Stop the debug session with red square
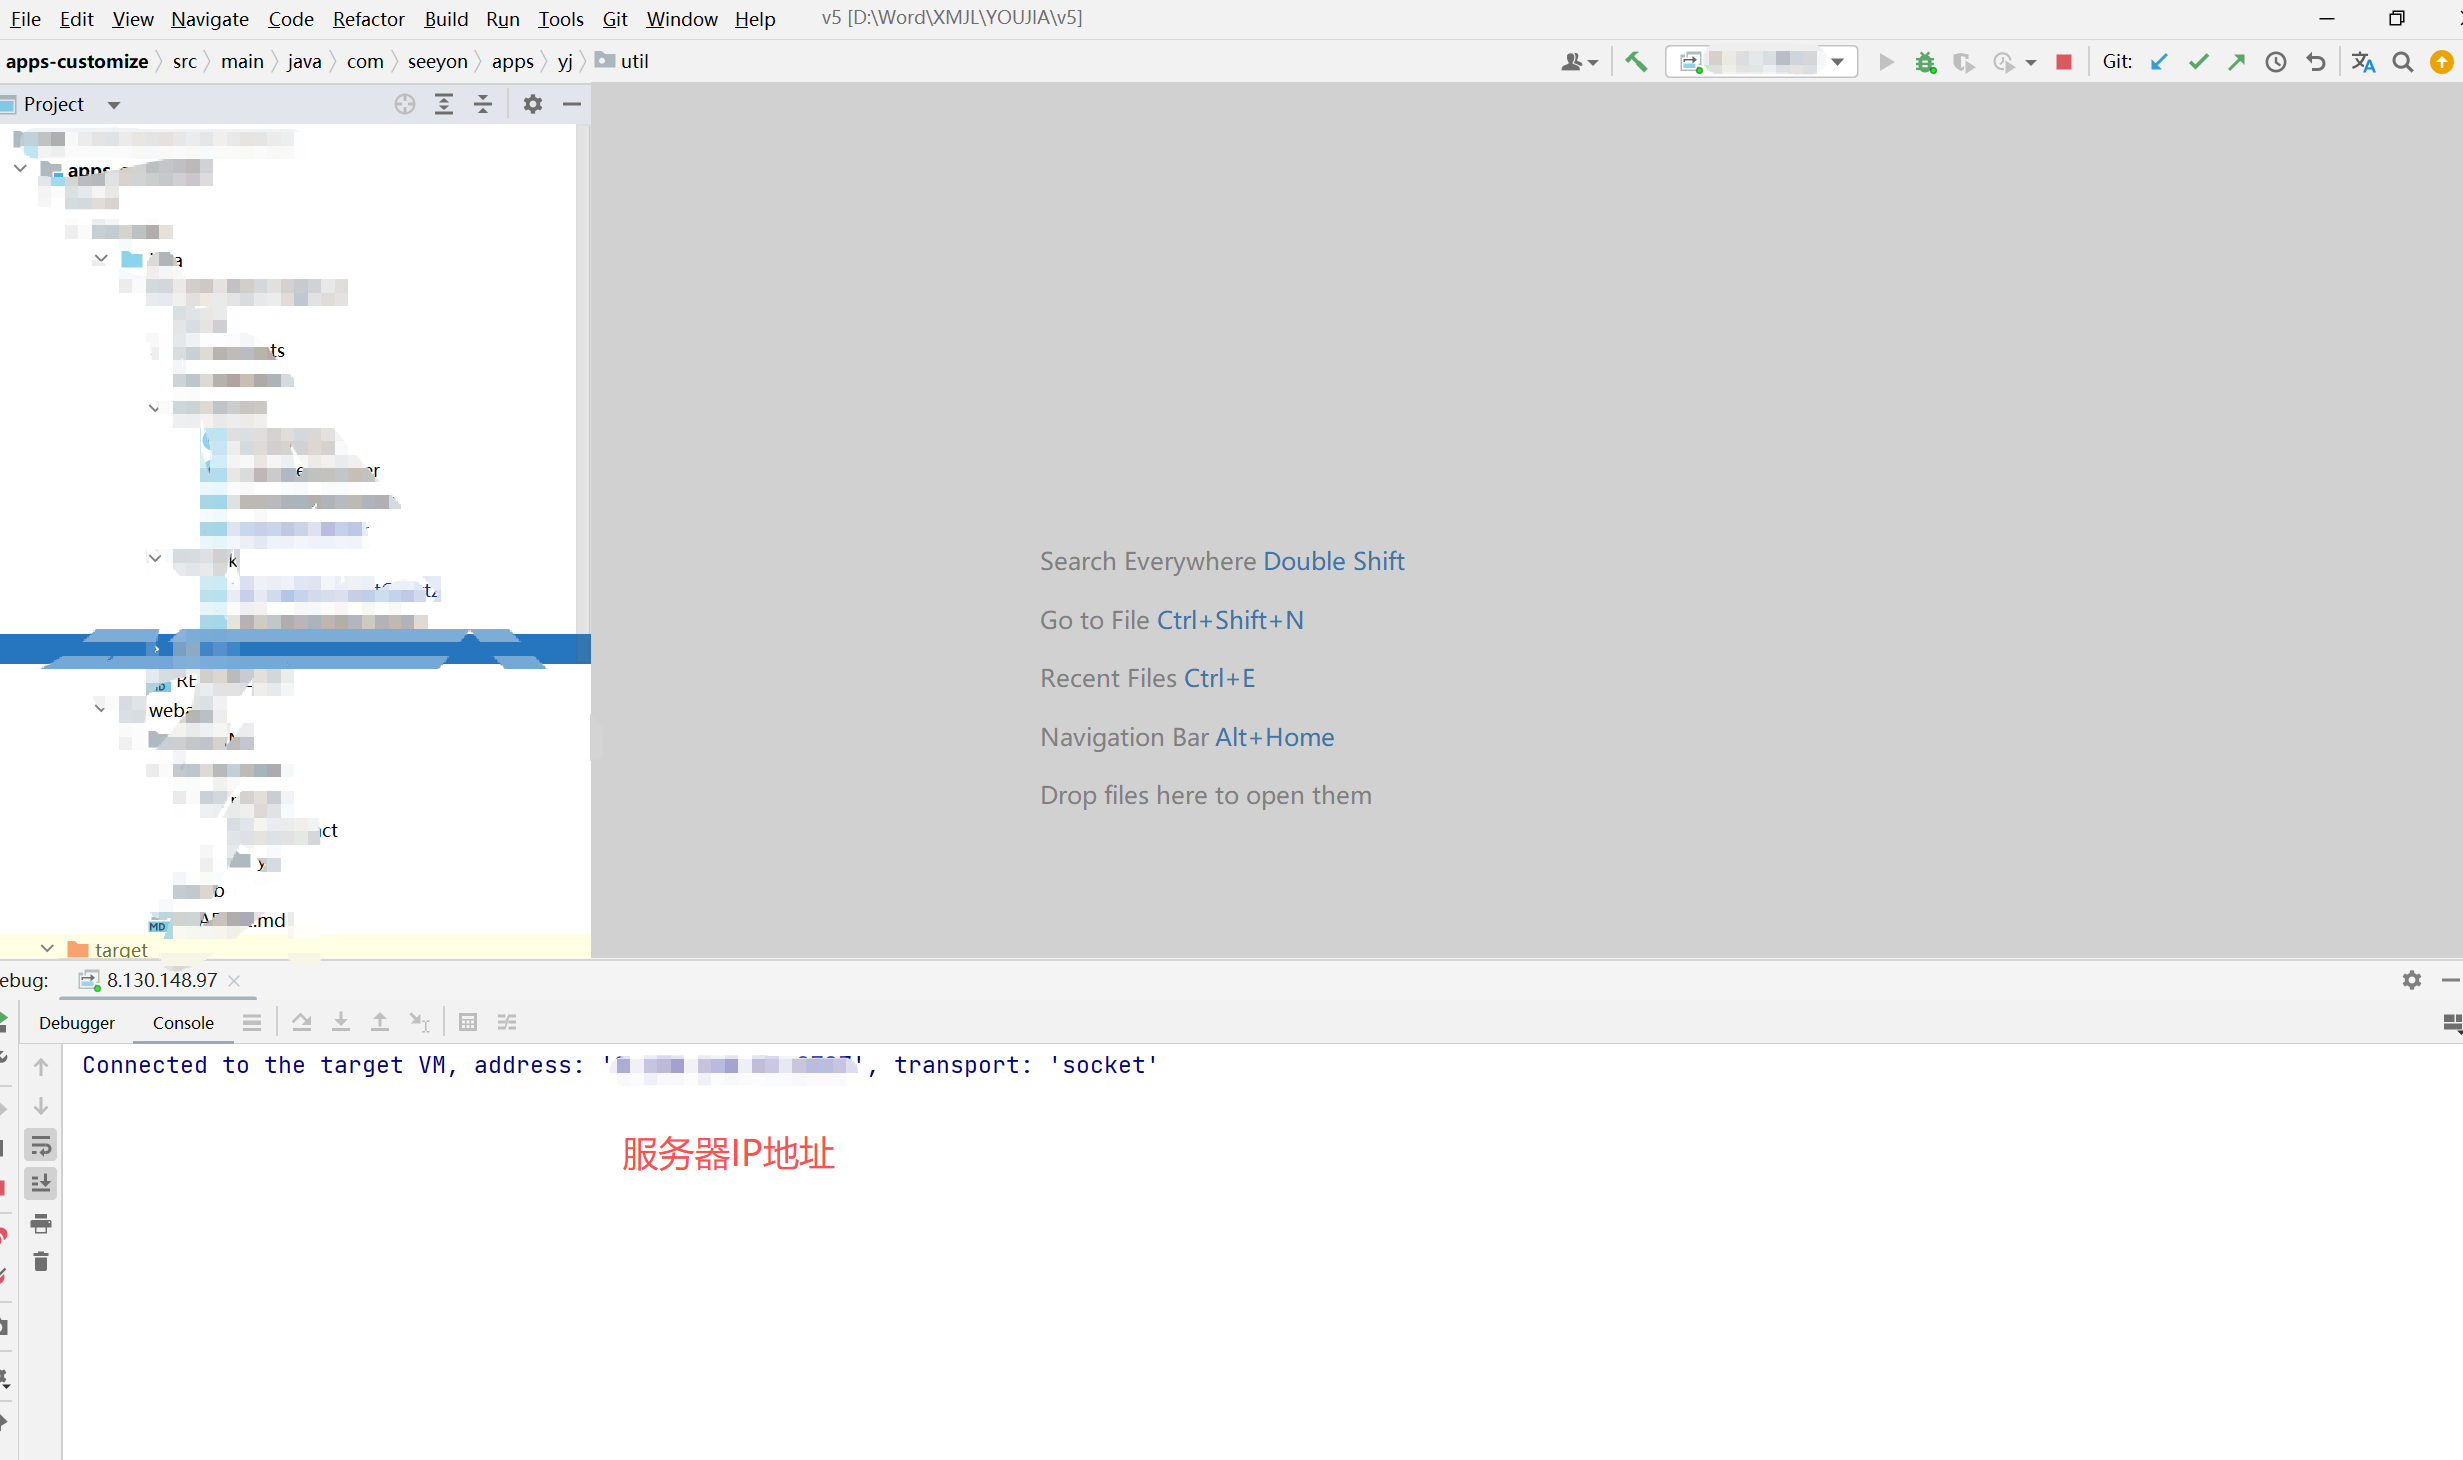 2063,62
